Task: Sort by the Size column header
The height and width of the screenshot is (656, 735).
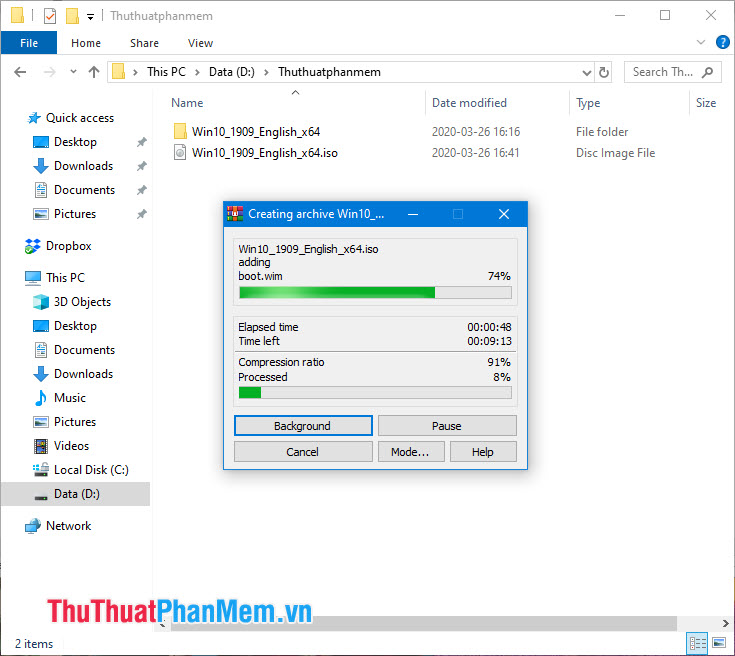Action: tap(705, 103)
